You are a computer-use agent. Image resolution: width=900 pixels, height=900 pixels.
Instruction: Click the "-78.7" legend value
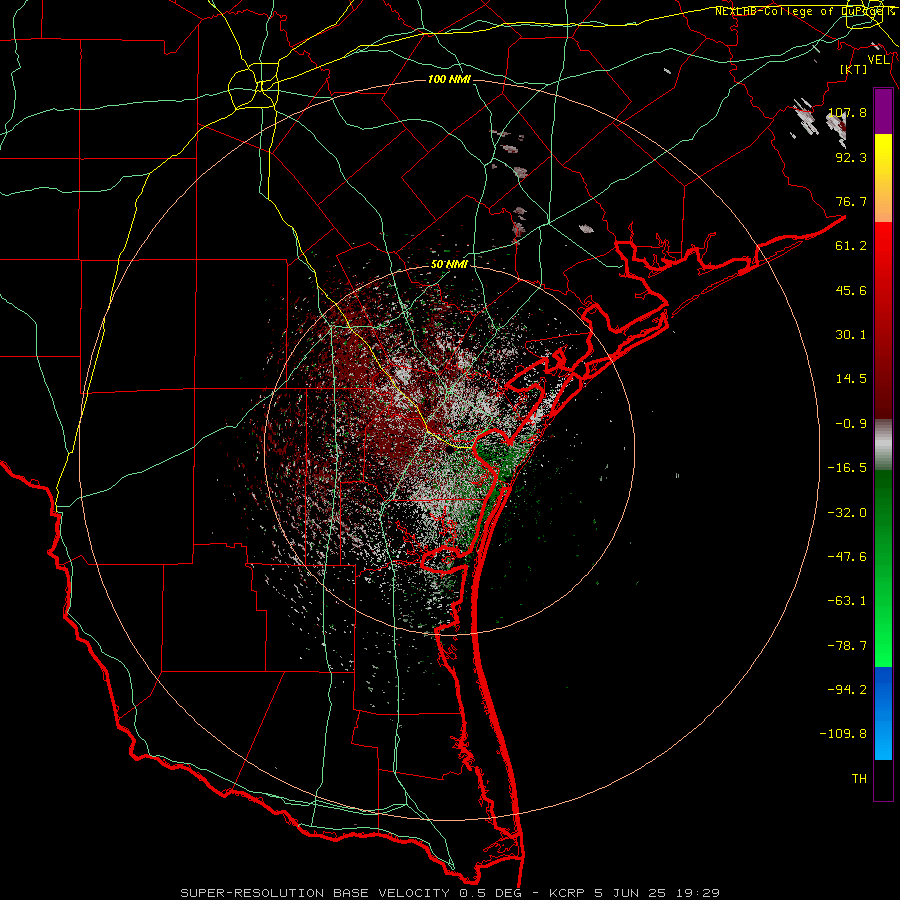point(847,646)
